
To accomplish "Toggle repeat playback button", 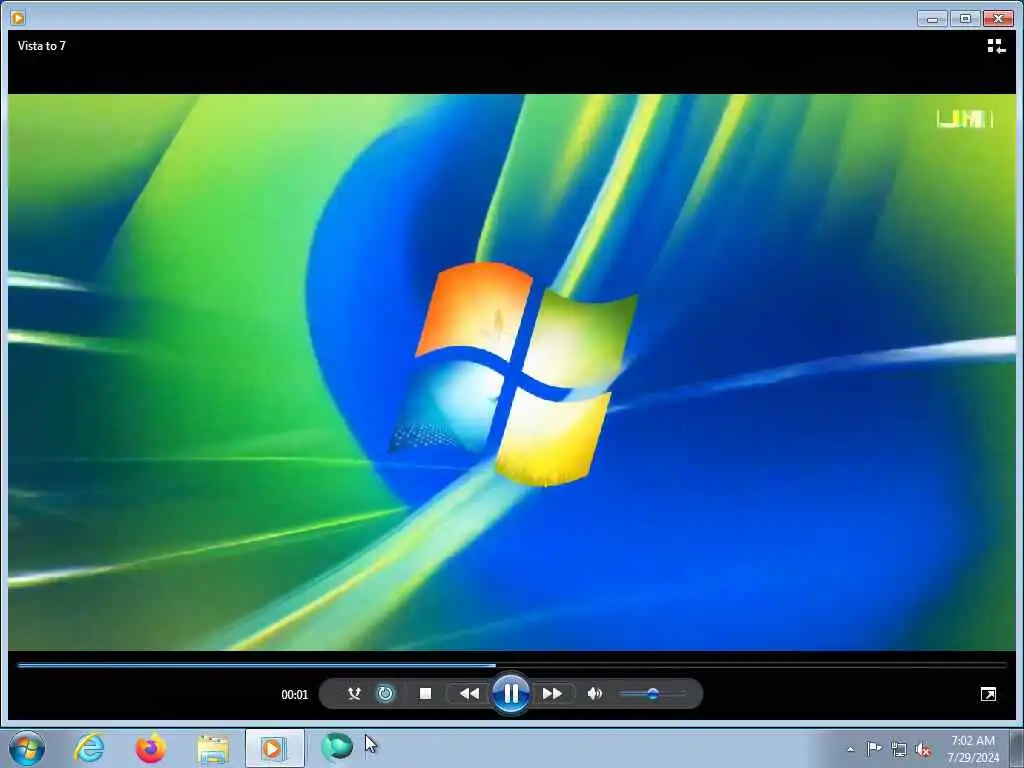I will pos(385,694).
